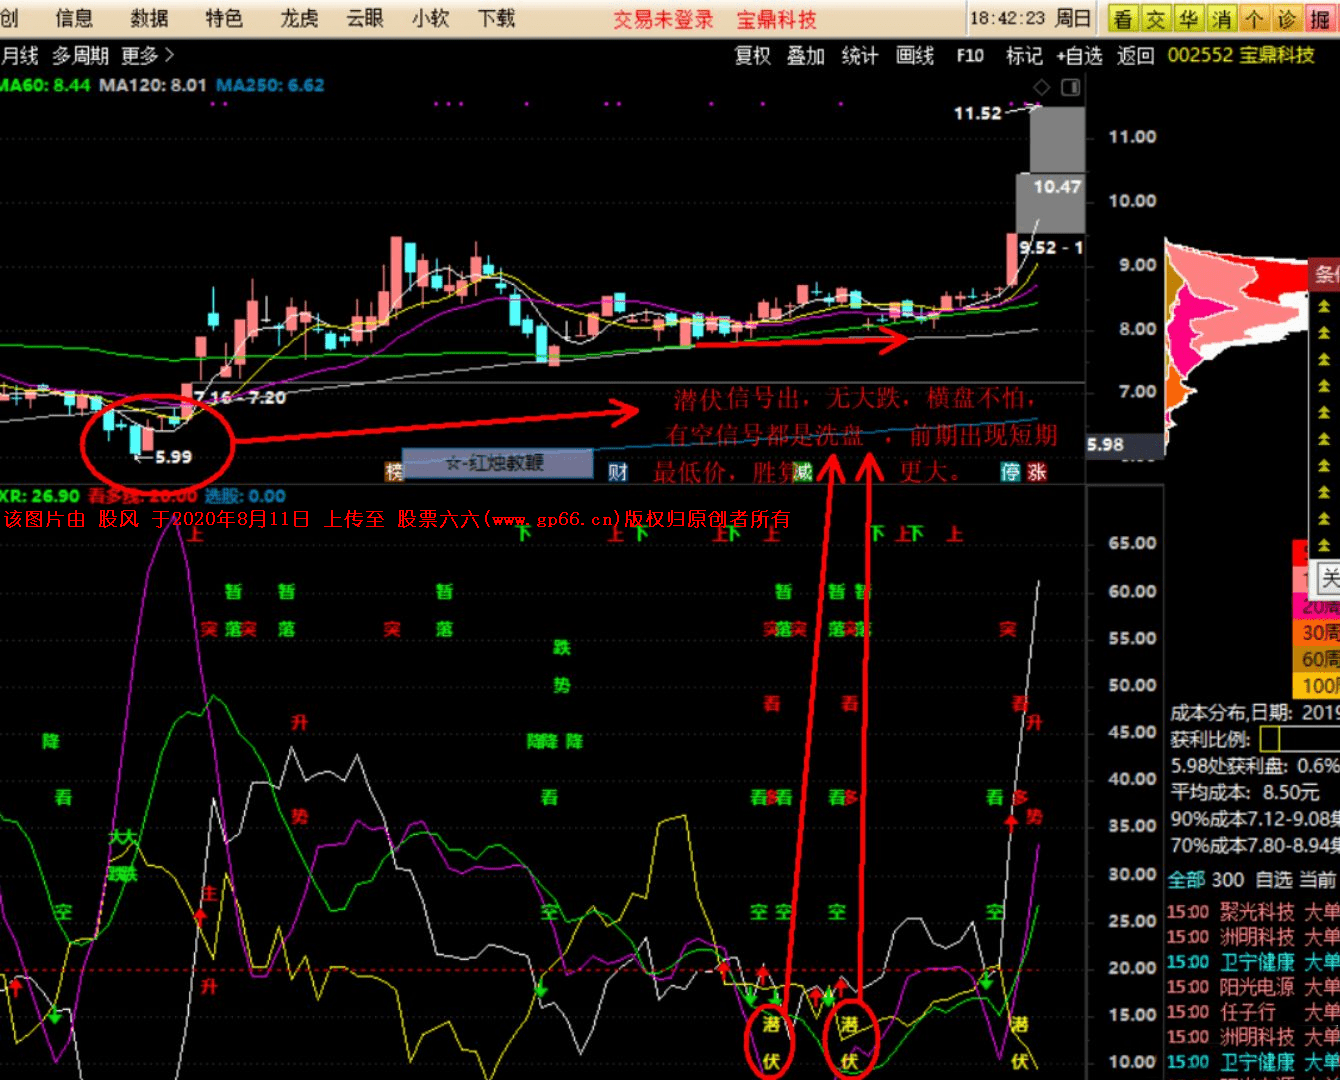Click the 华 yellow shortcut button

pos(1189,19)
